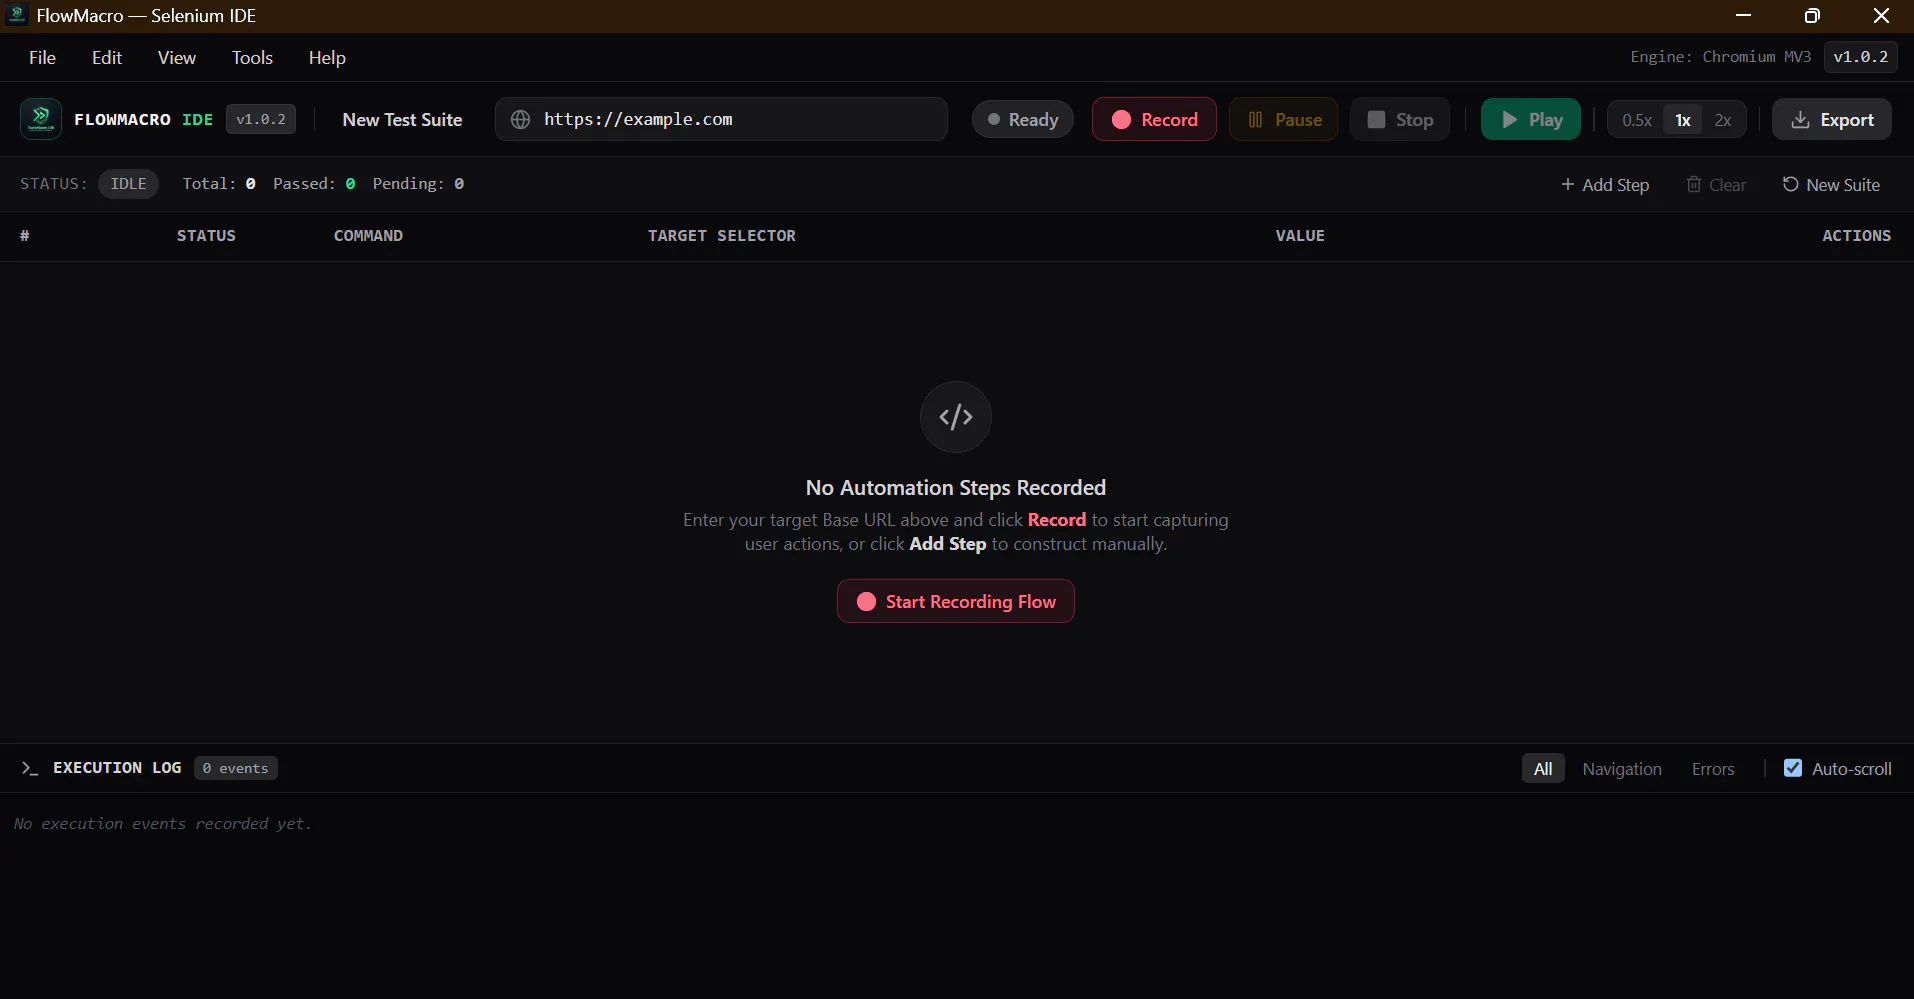
Task: Filter log by Errors
Action: click(x=1713, y=768)
